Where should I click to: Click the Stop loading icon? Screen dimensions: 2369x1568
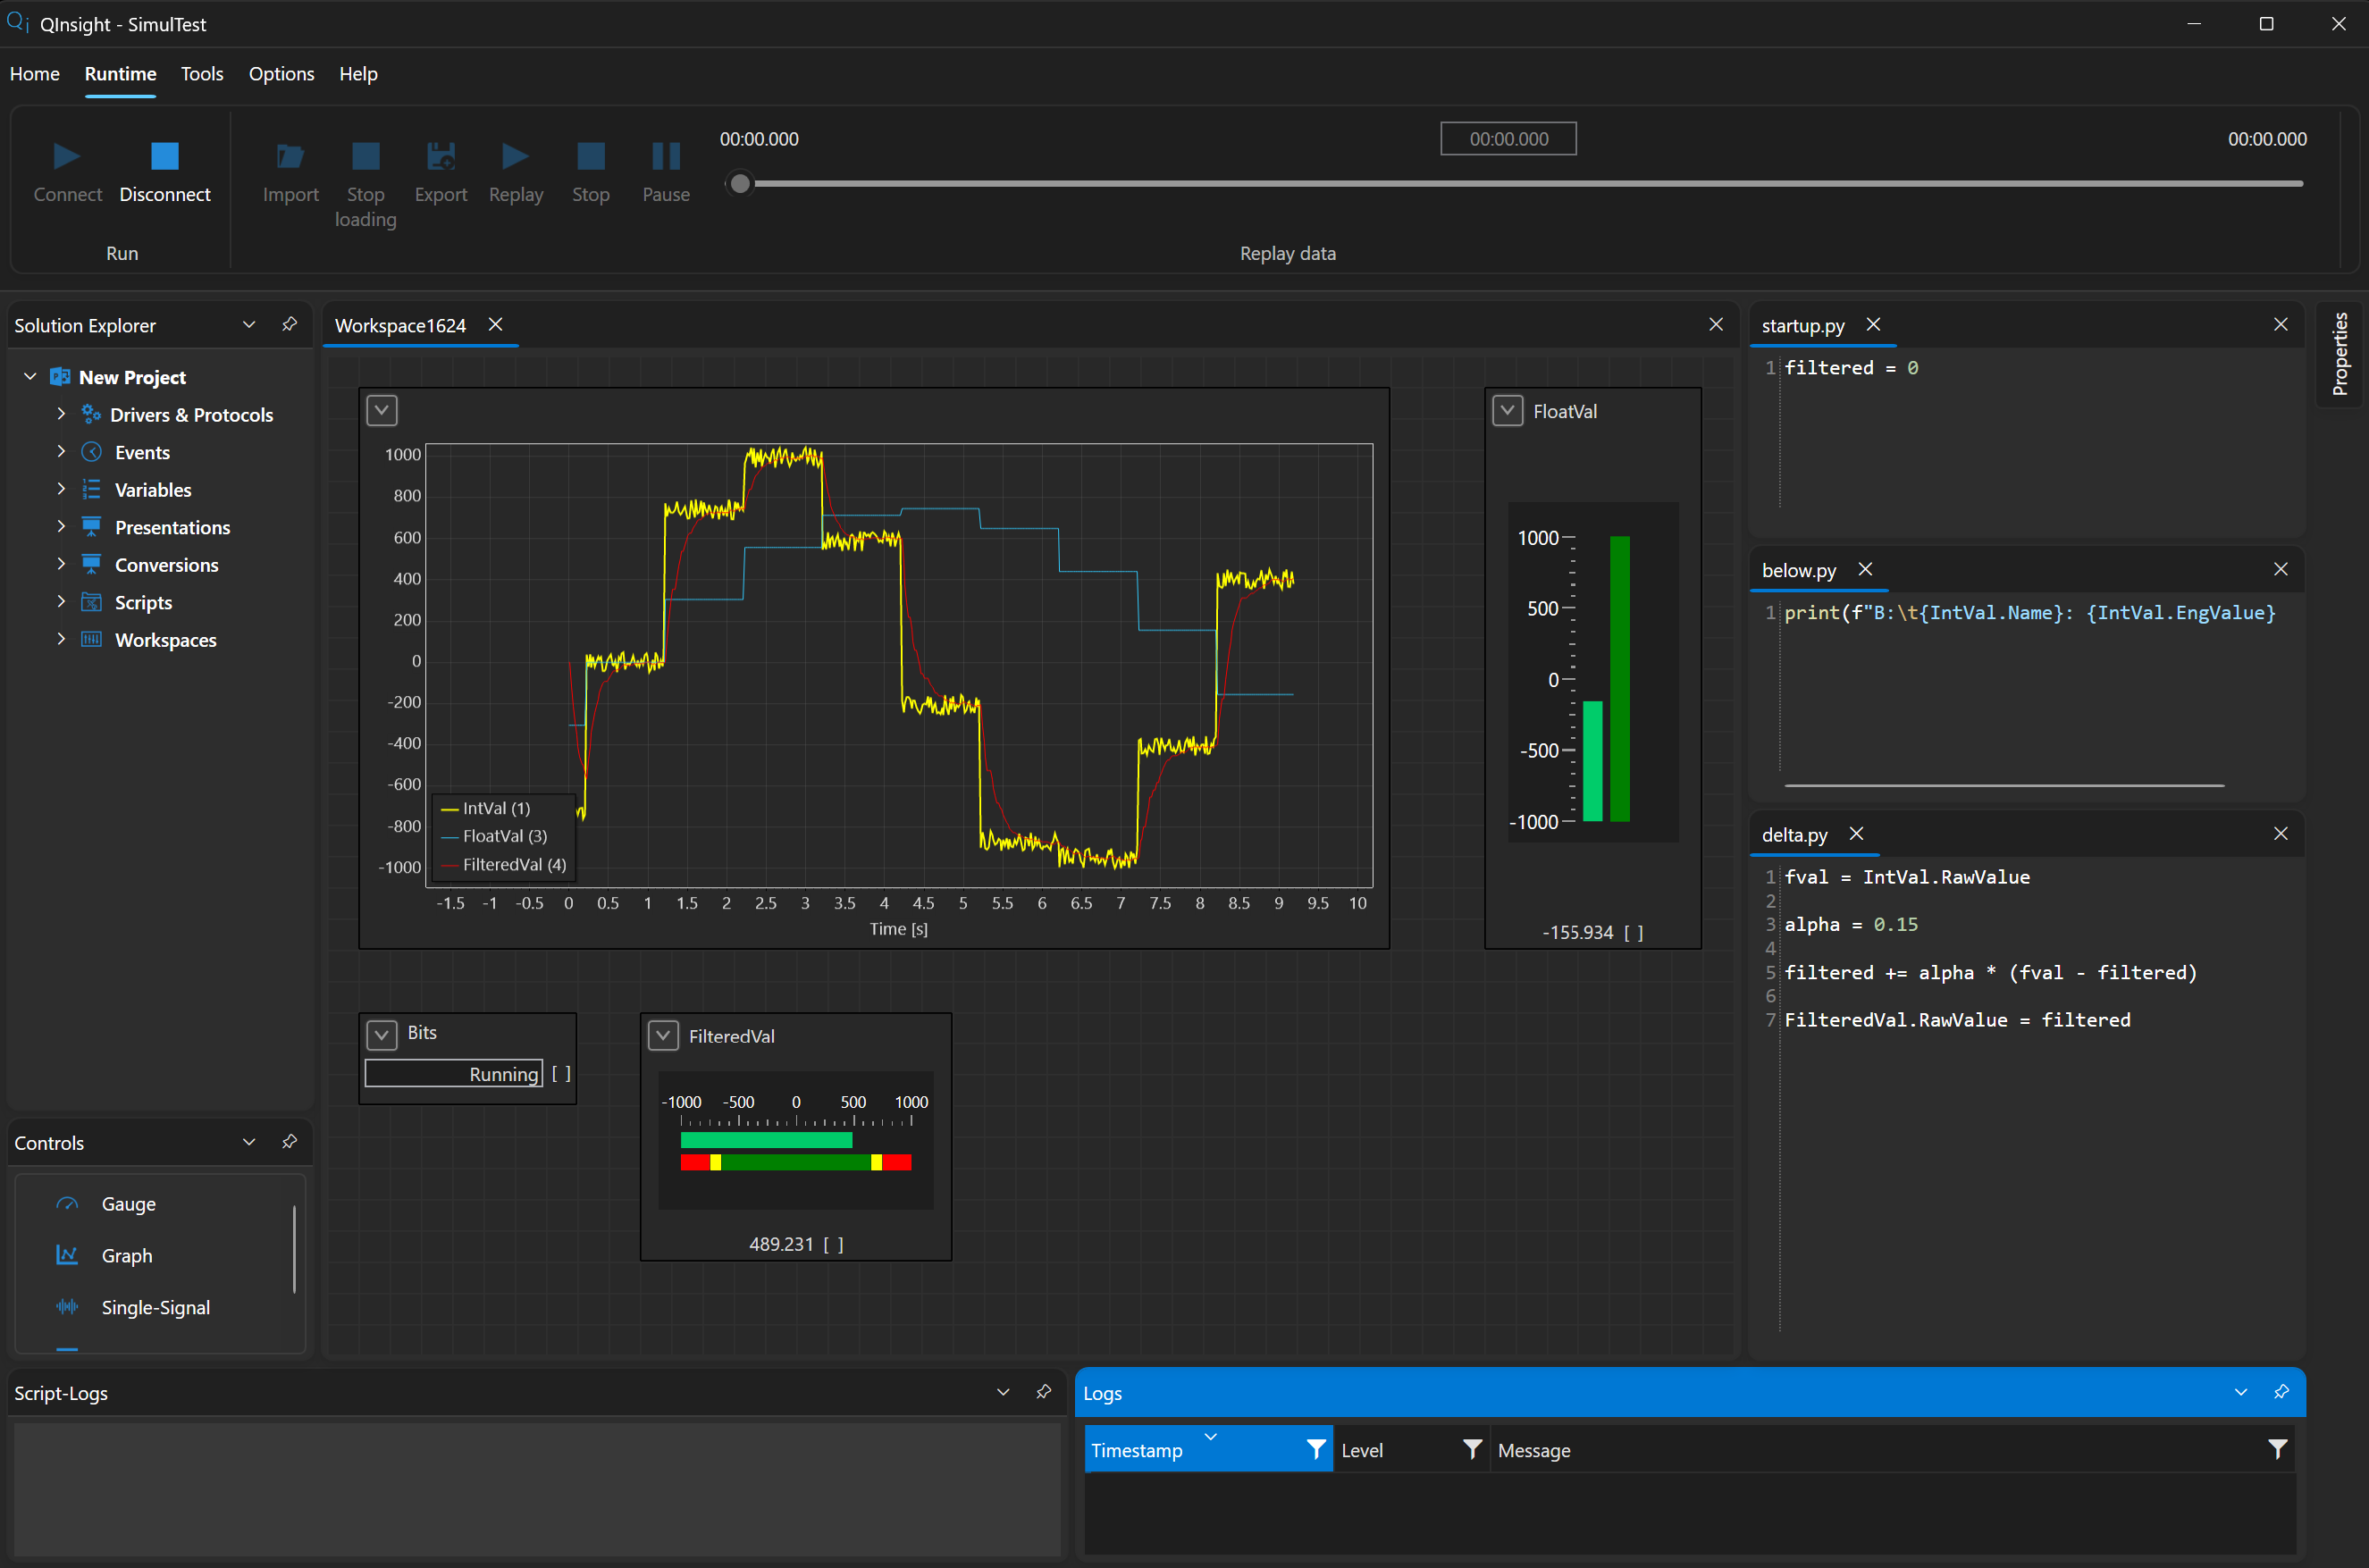366,156
